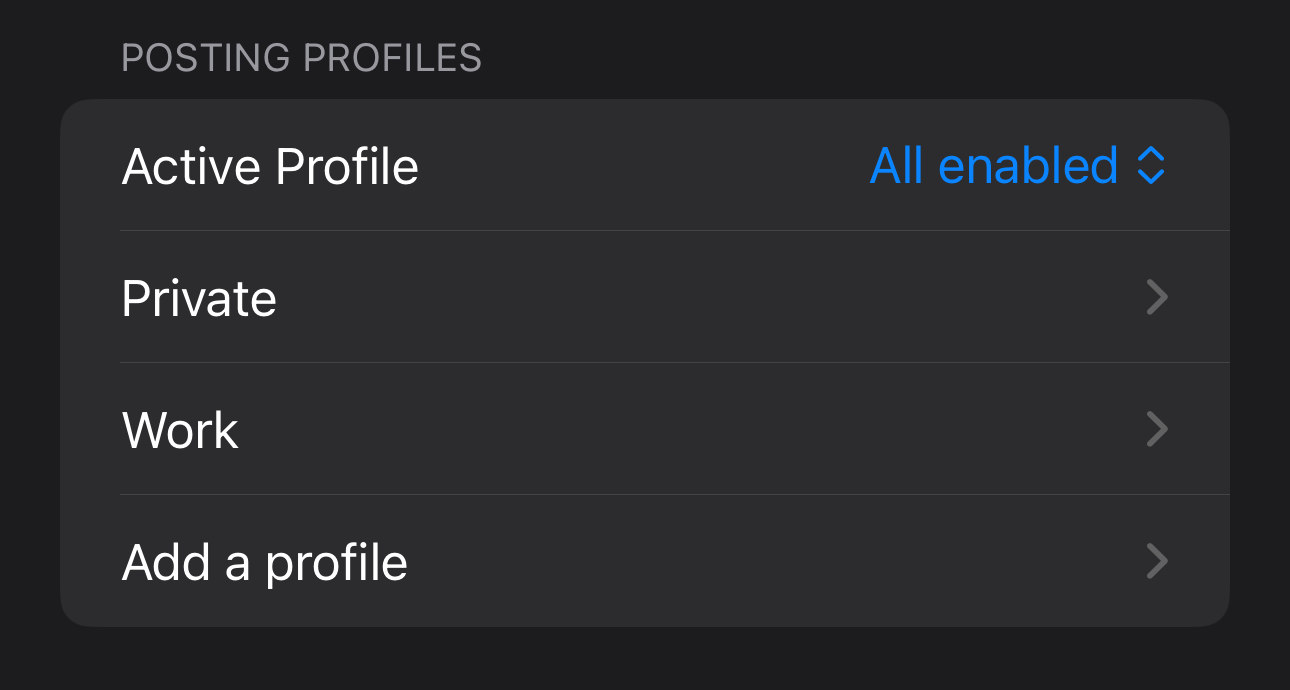Image resolution: width=1290 pixels, height=690 pixels.
Task: Open the Active Profile dropdown showing All enabled
Action: coord(1017,166)
